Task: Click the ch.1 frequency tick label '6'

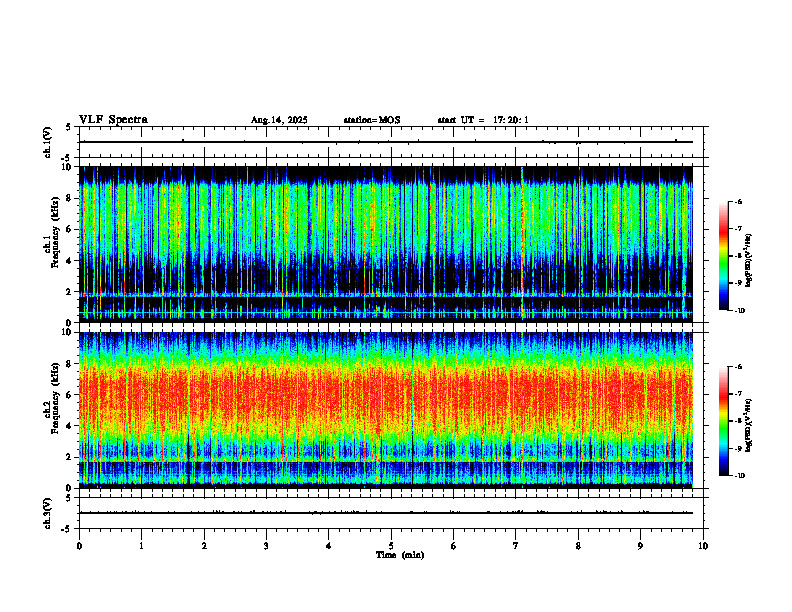Action: pos(69,229)
